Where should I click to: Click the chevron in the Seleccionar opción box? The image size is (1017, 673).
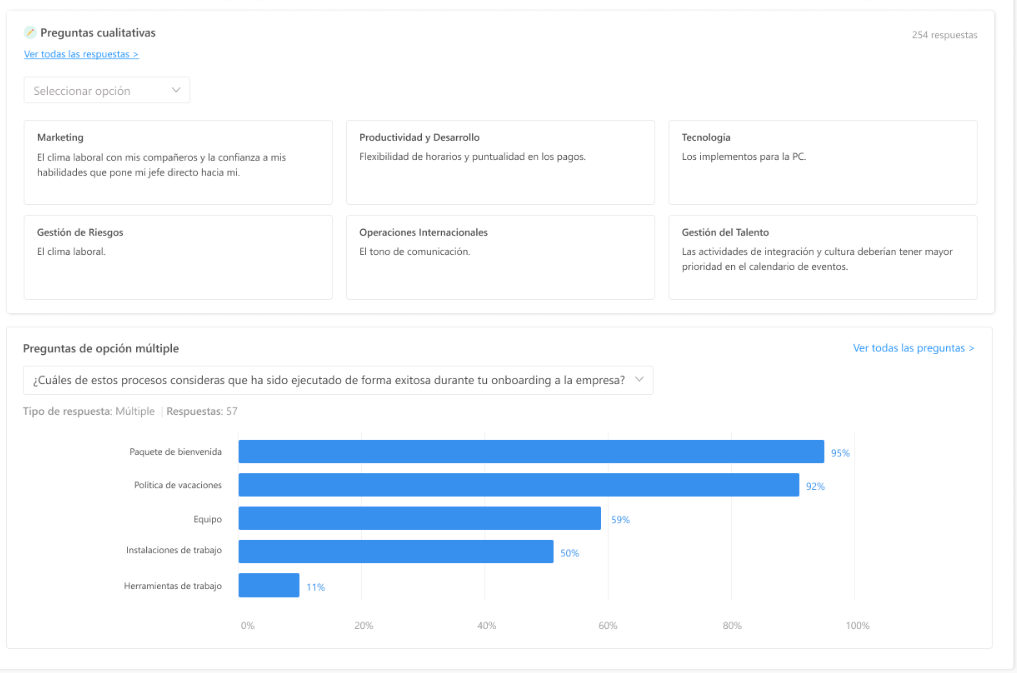[x=176, y=90]
